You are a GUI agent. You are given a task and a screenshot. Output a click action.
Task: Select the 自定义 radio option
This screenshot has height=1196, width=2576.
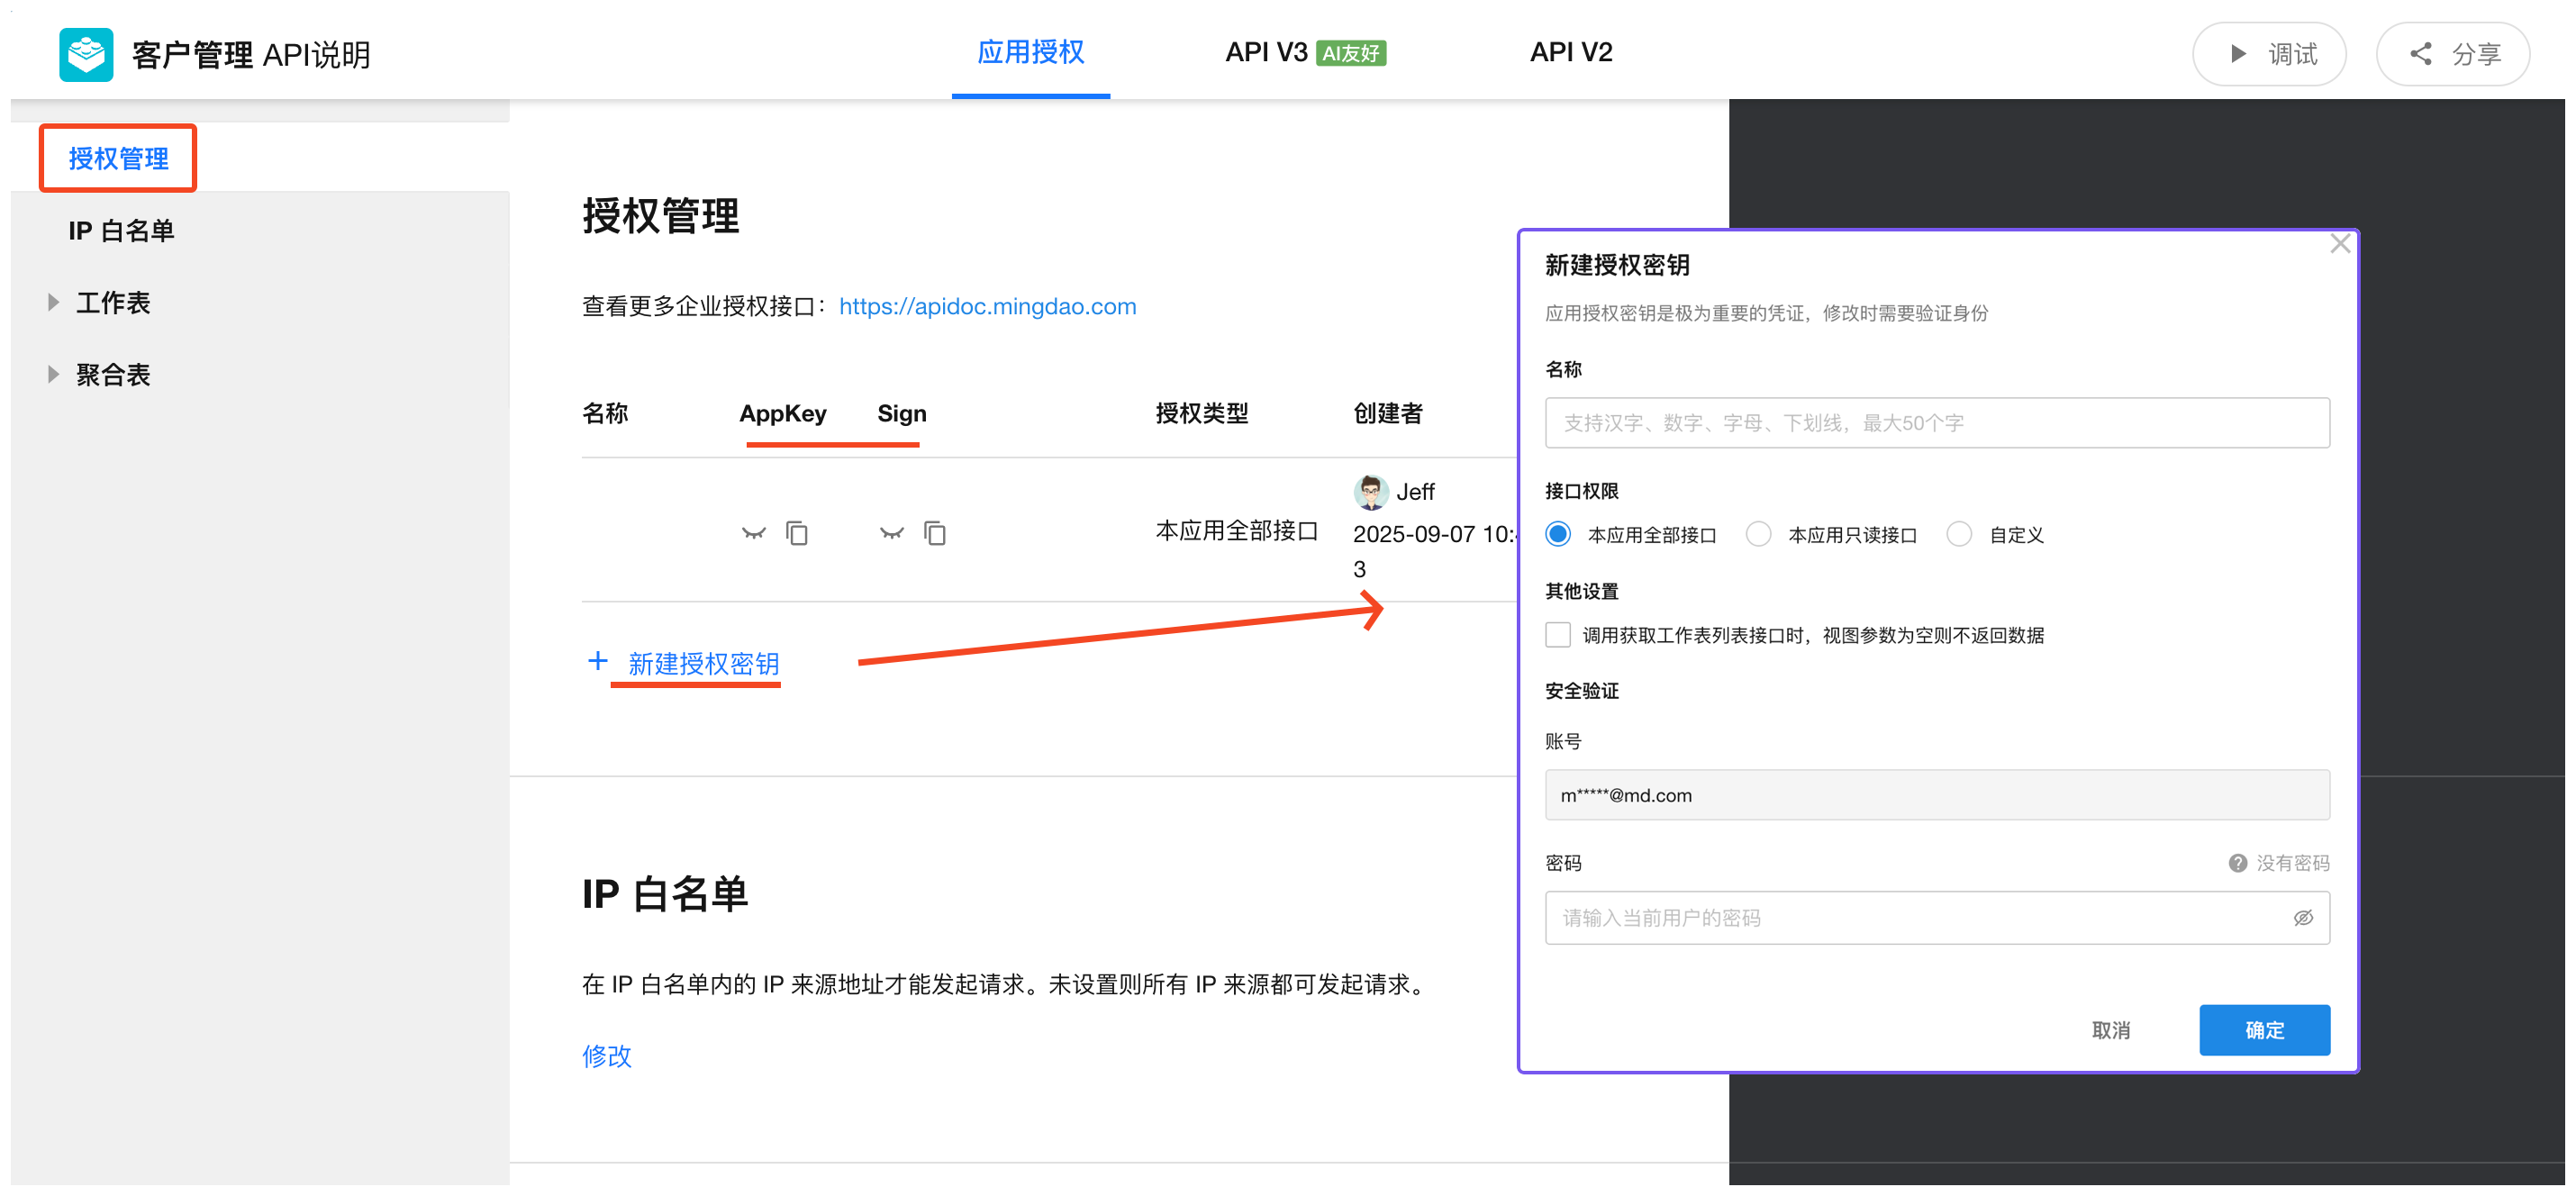[x=1959, y=534]
